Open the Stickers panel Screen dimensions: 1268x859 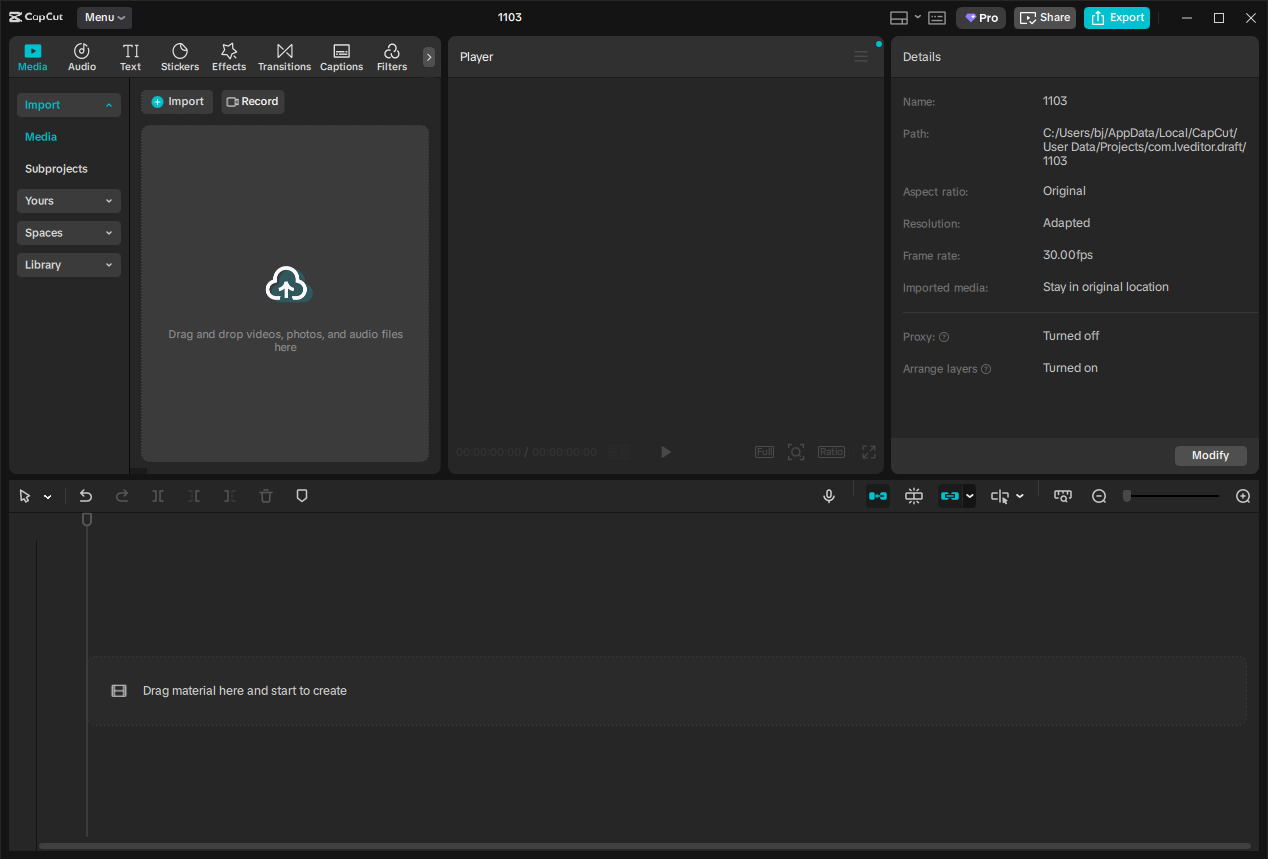coord(180,56)
